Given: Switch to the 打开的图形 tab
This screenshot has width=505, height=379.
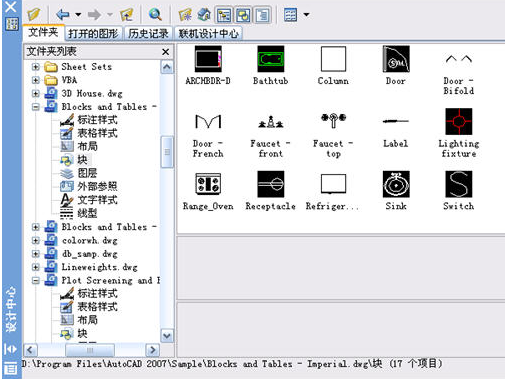Looking at the screenshot, I should 93,33.
